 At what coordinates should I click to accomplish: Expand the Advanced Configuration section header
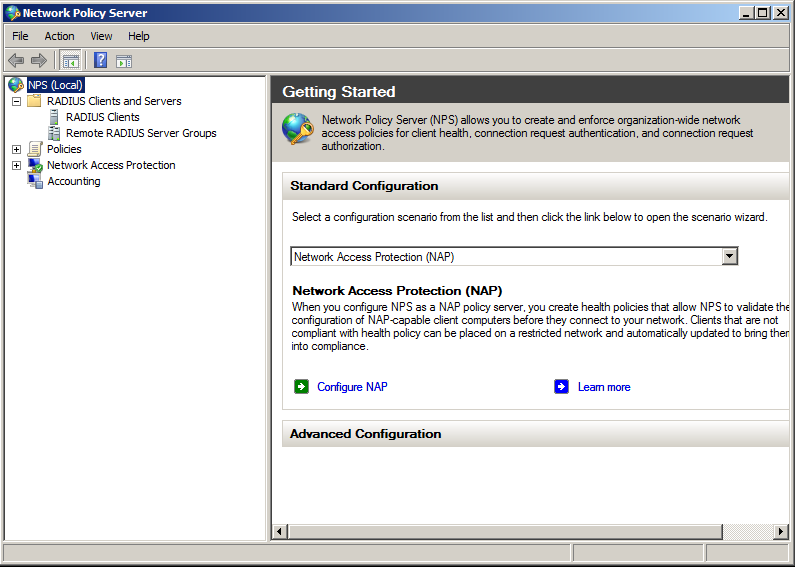(x=365, y=434)
